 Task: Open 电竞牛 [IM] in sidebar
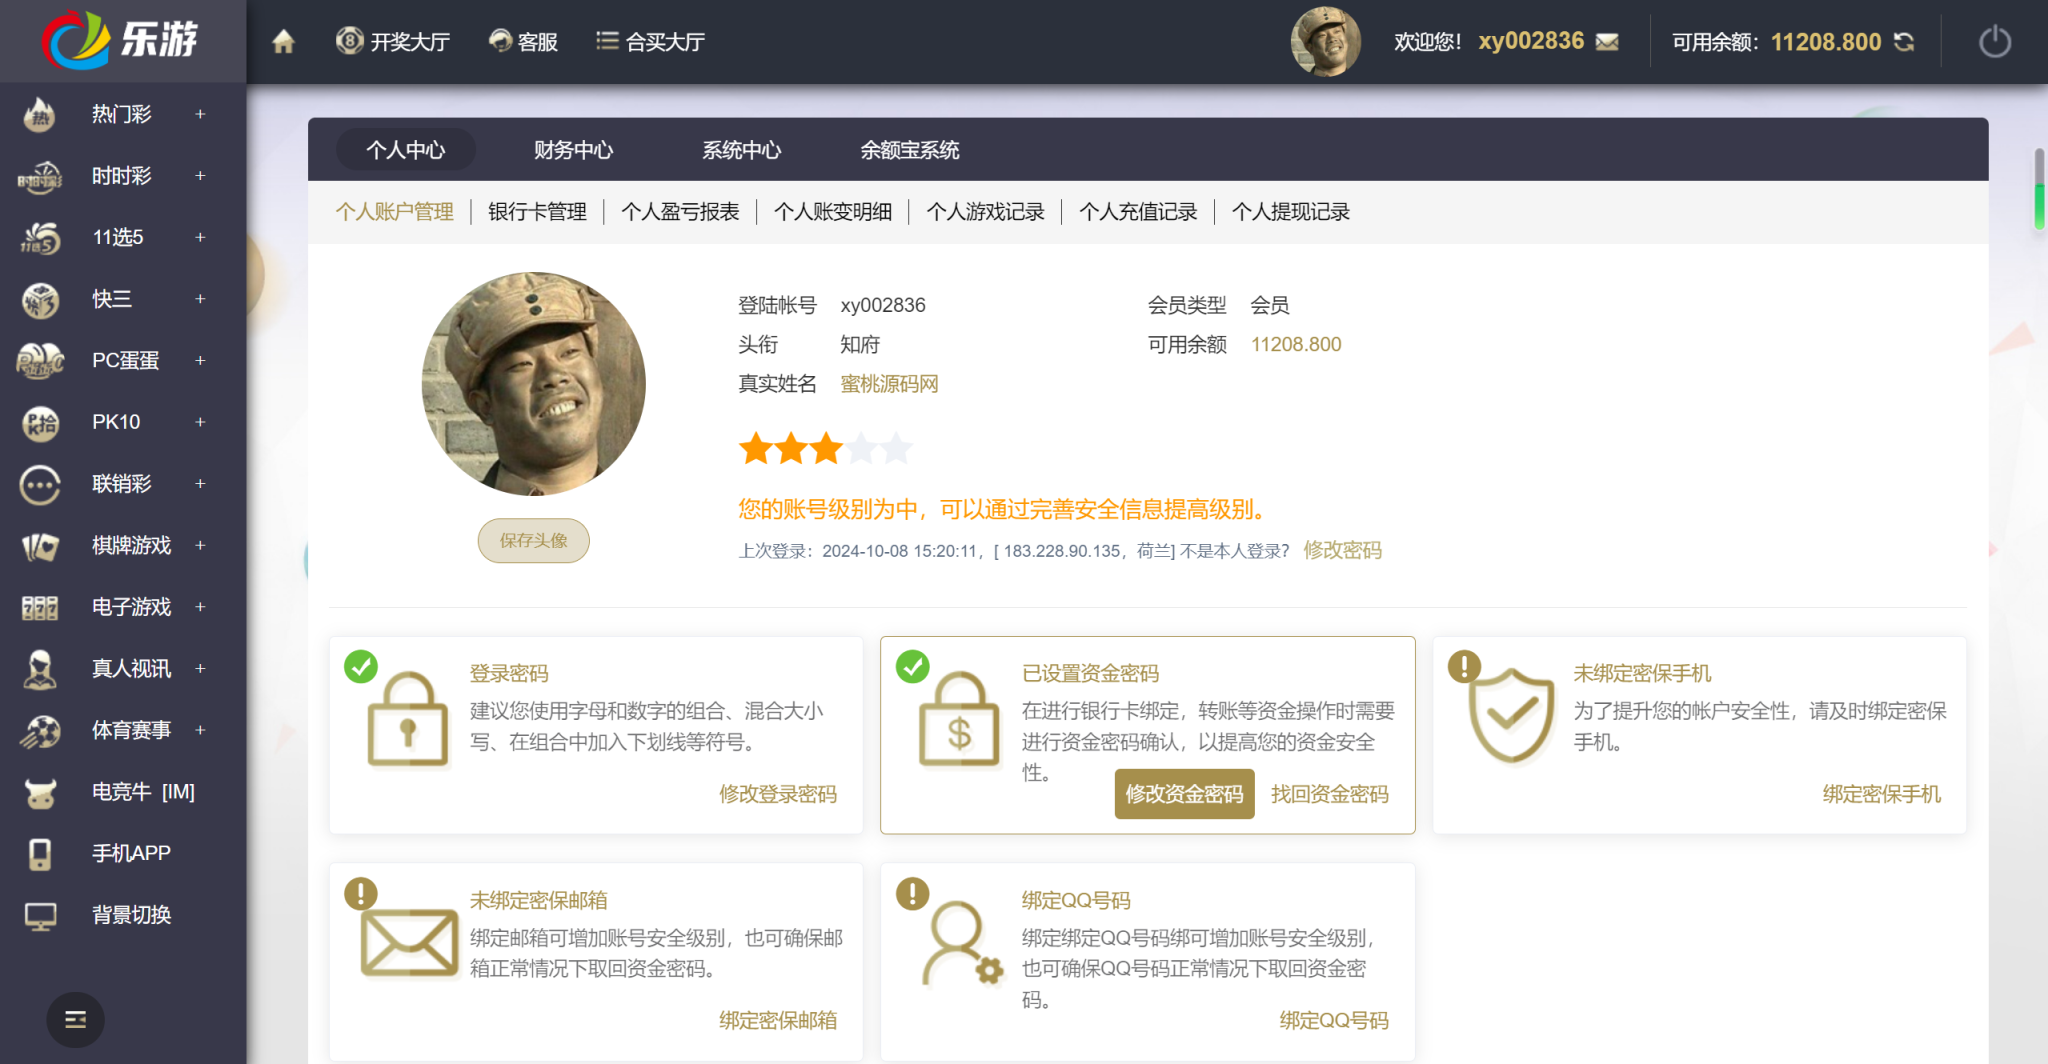[x=142, y=792]
